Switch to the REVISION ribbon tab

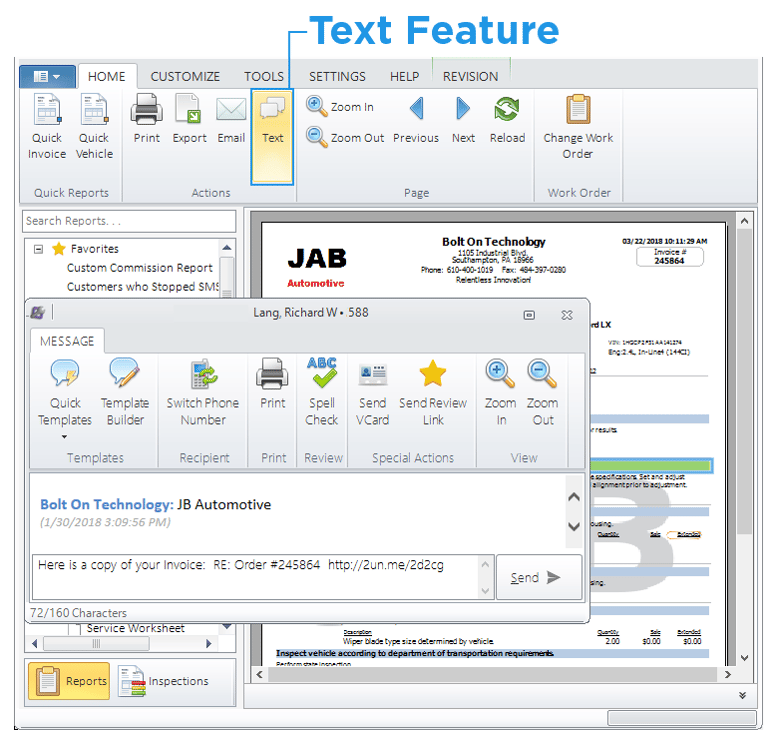470,76
